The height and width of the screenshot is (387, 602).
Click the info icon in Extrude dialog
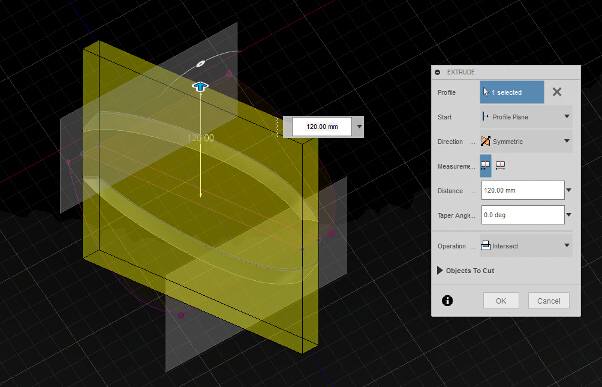(447, 301)
